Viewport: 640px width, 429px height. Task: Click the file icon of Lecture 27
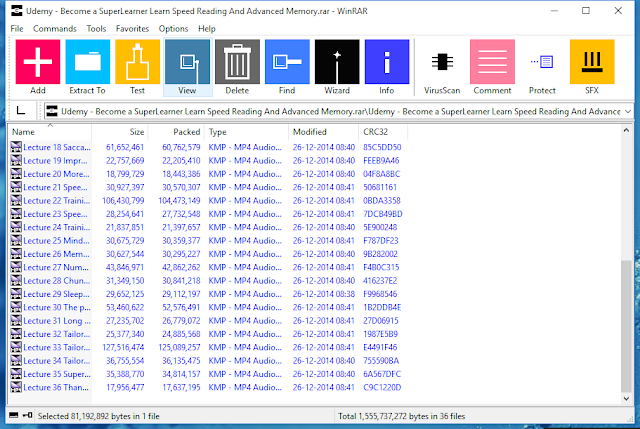16,267
